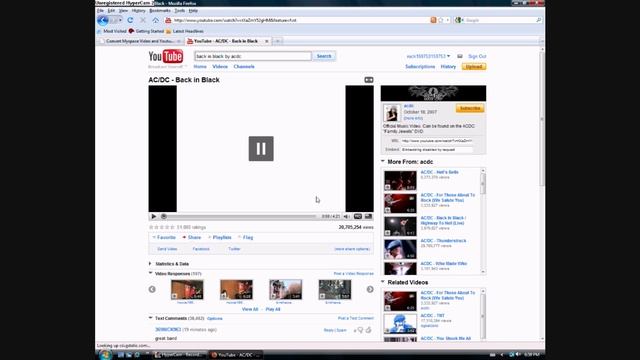The image size is (640, 360).
Task: Open the YouTube inbox envelope icon
Action: 460,56
